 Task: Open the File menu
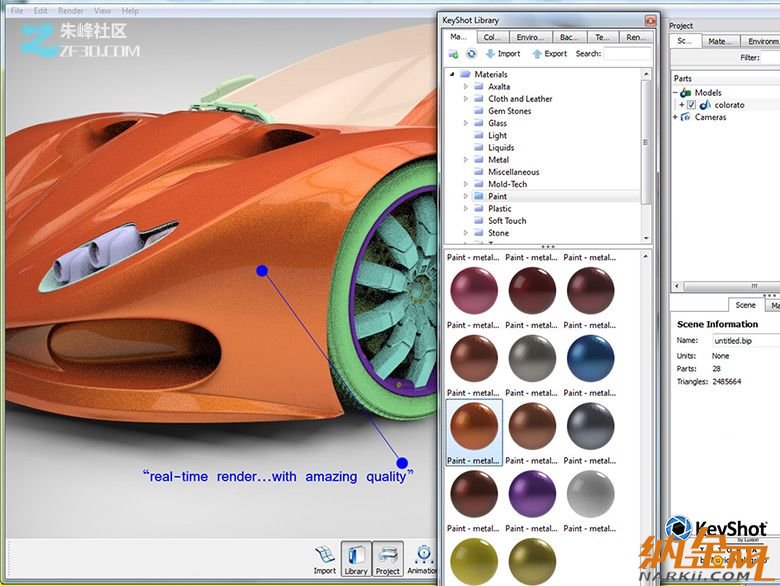17,10
